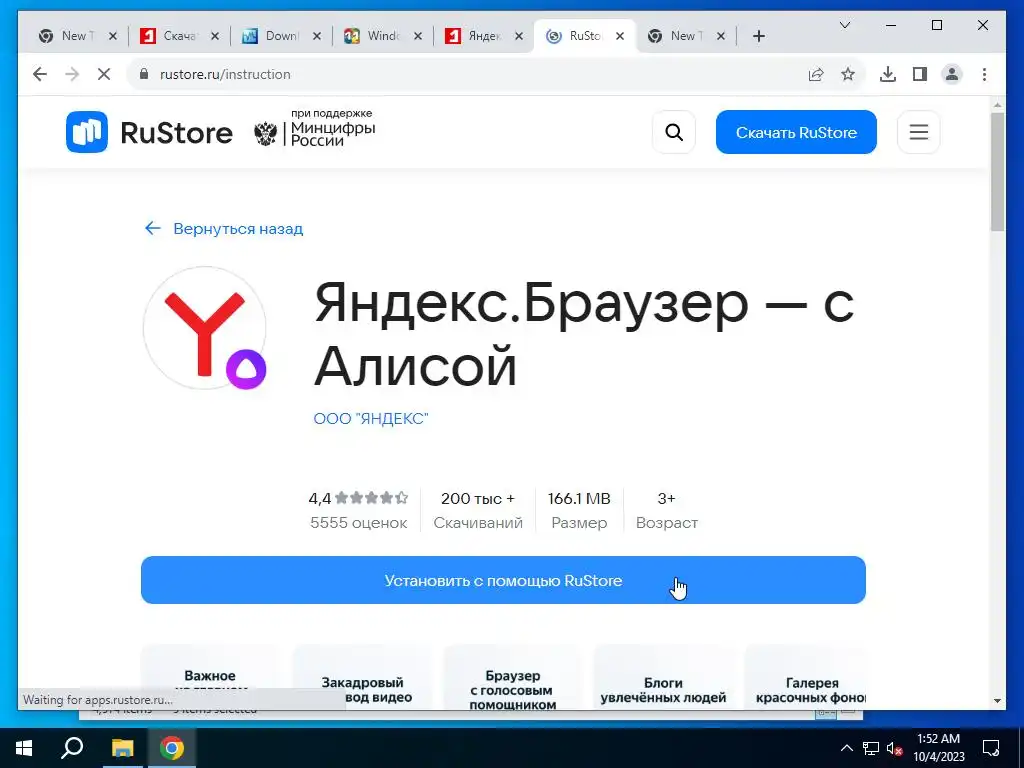Open a new tab with plus button
This screenshot has height=768, width=1024.
tap(758, 36)
